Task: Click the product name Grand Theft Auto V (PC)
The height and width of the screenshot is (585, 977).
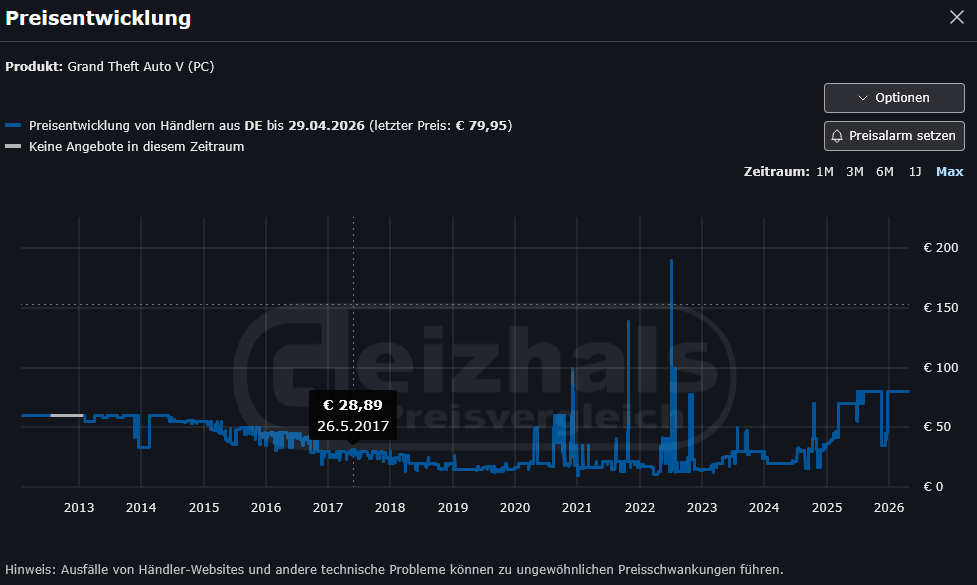Action: click(141, 67)
